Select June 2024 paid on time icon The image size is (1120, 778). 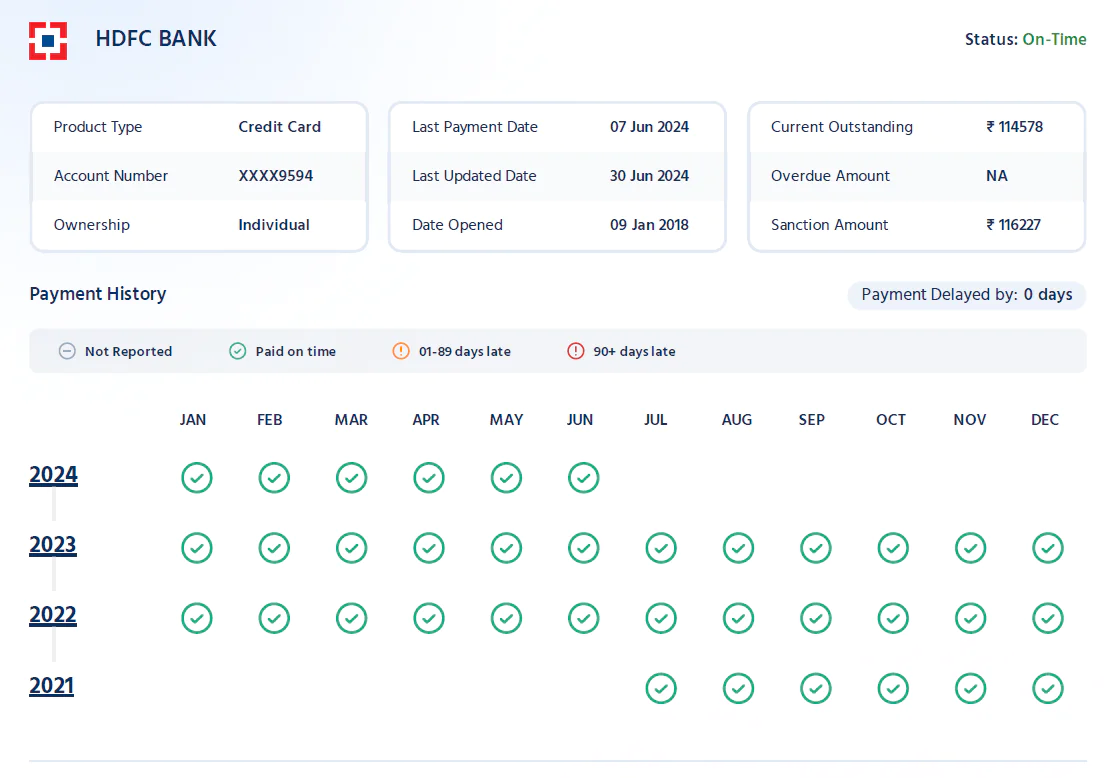(x=584, y=478)
